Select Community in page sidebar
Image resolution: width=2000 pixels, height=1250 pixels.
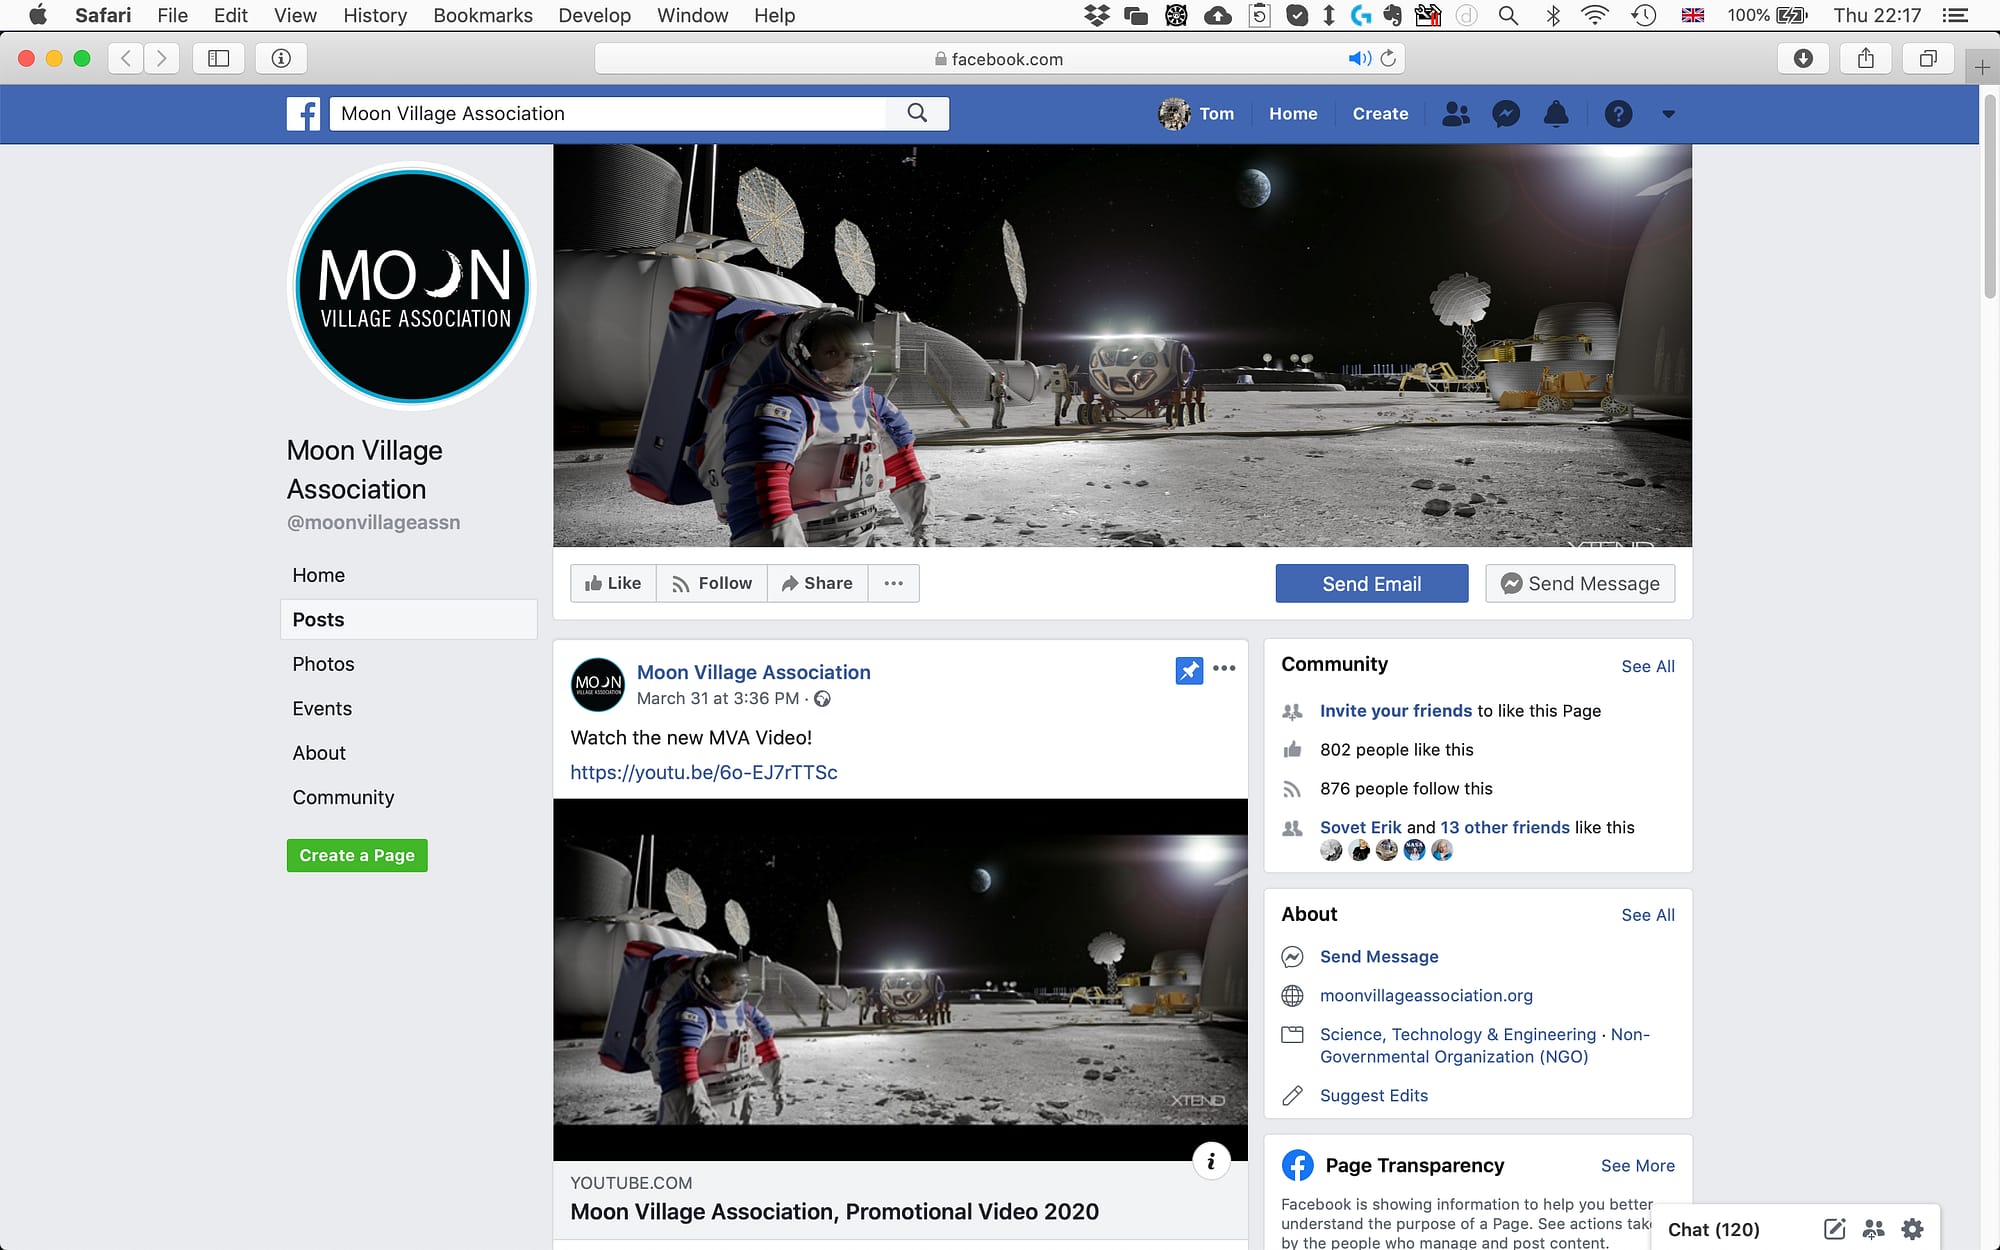pyautogui.click(x=409, y=797)
